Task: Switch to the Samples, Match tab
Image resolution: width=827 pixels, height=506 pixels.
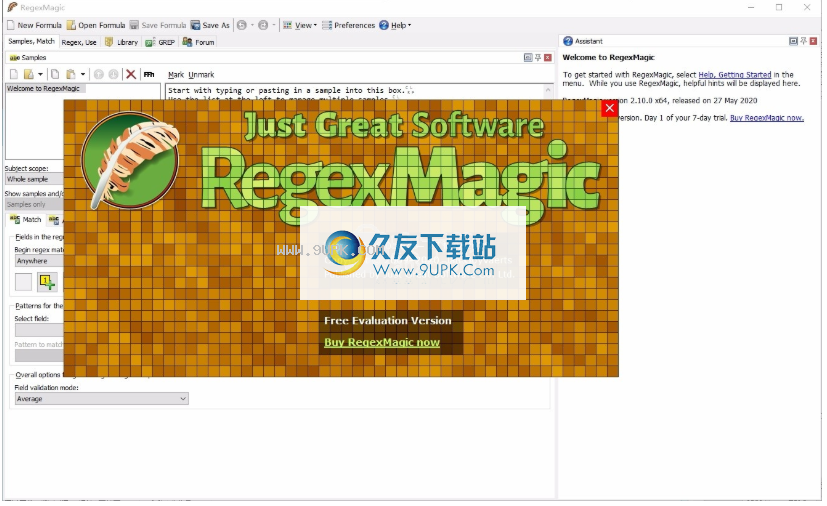Action: (x=31, y=41)
